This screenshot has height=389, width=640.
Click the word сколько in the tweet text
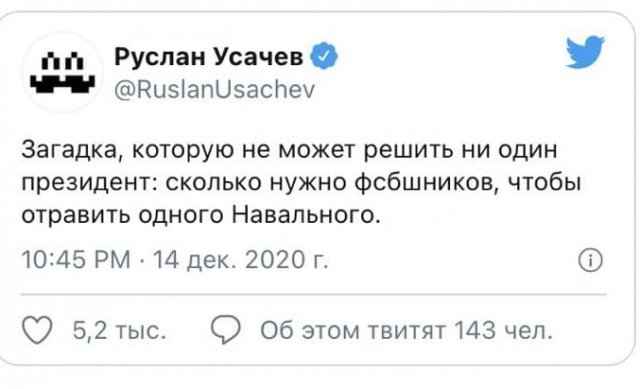click(x=214, y=183)
